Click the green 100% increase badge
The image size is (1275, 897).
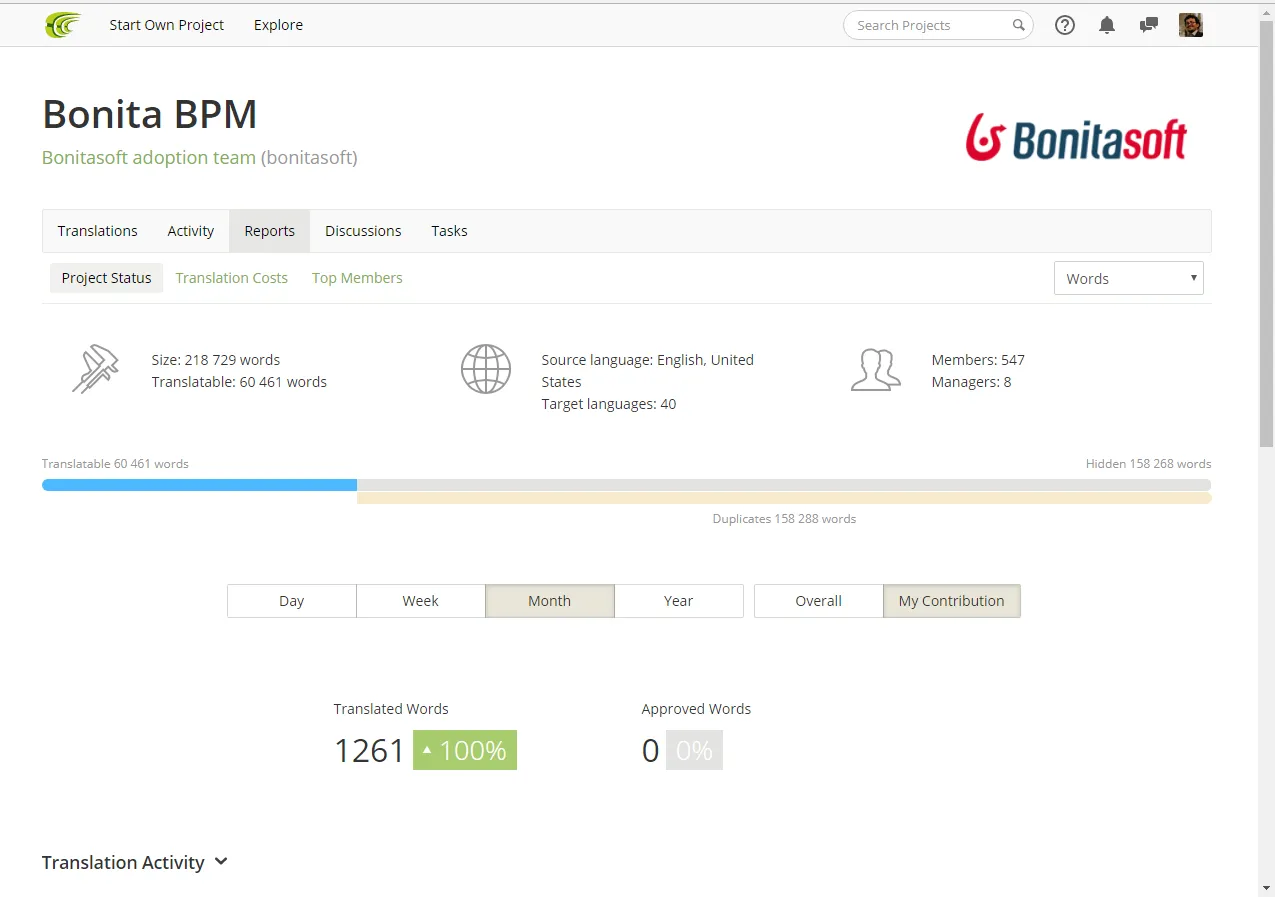(x=465, y=750)
